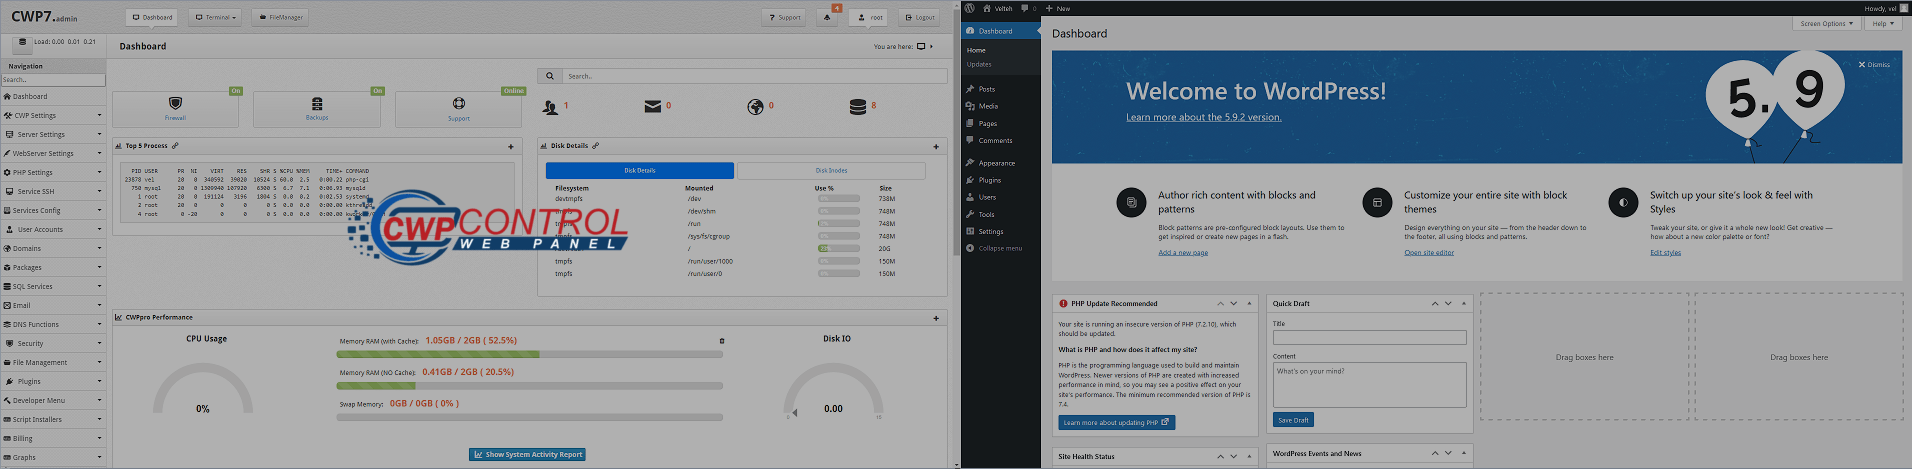Toggle the WordPress Events and News panel

[x=1464, y=453]
